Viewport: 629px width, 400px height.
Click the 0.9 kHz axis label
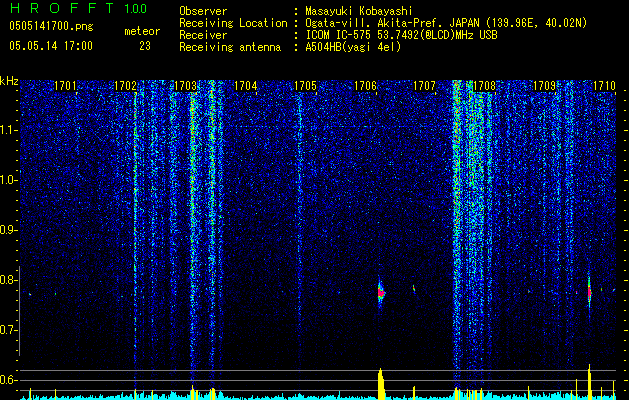click(7, 230)
